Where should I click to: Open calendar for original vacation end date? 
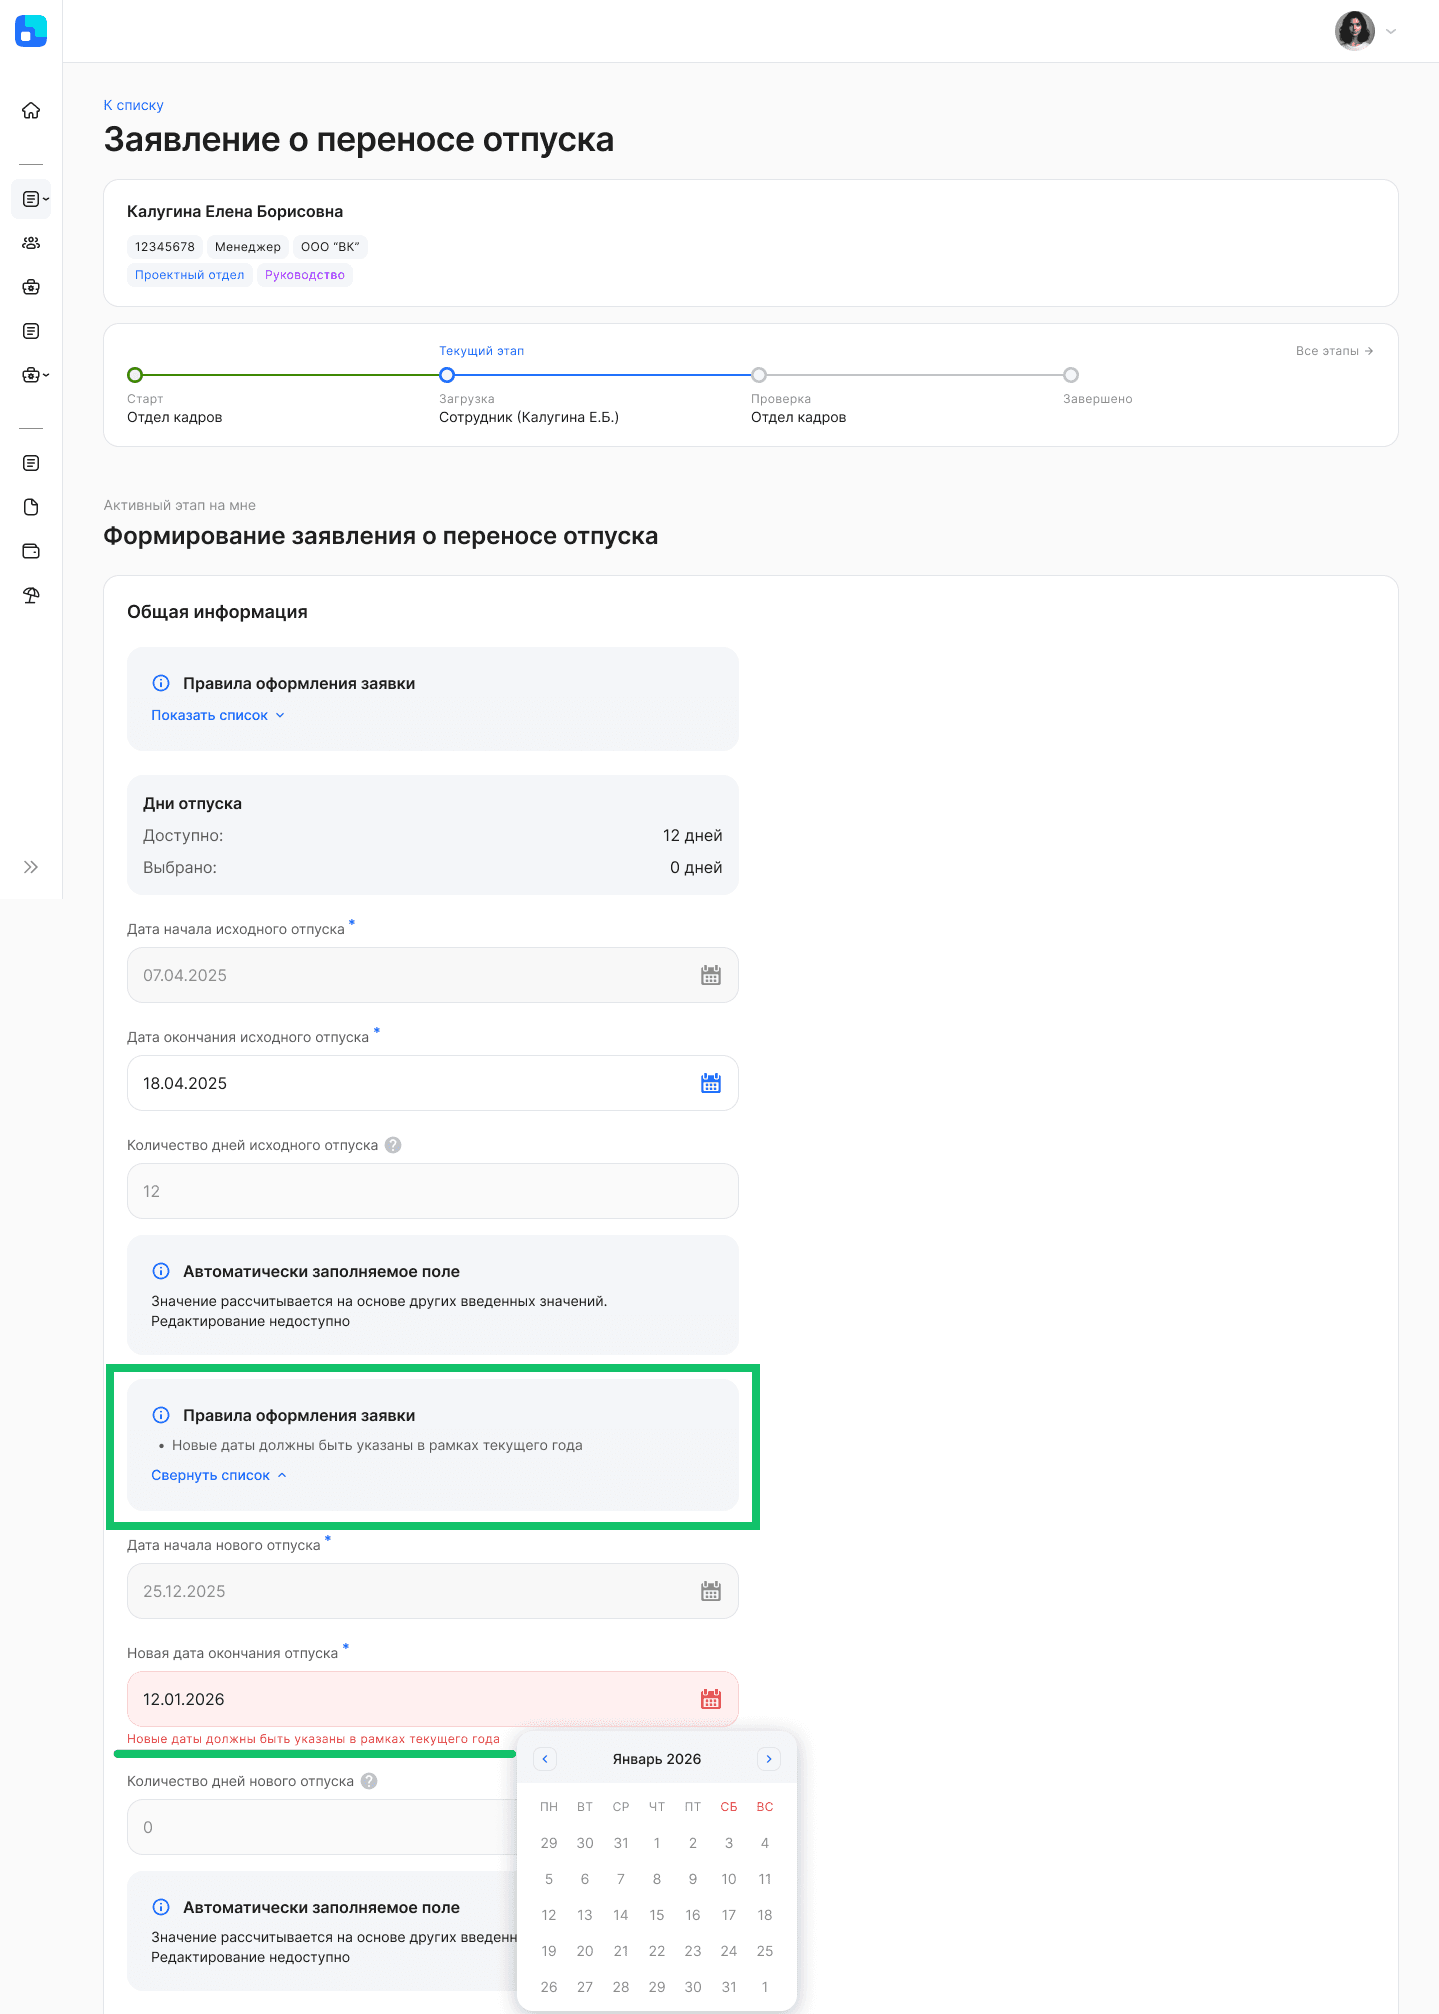(710, 1083)
